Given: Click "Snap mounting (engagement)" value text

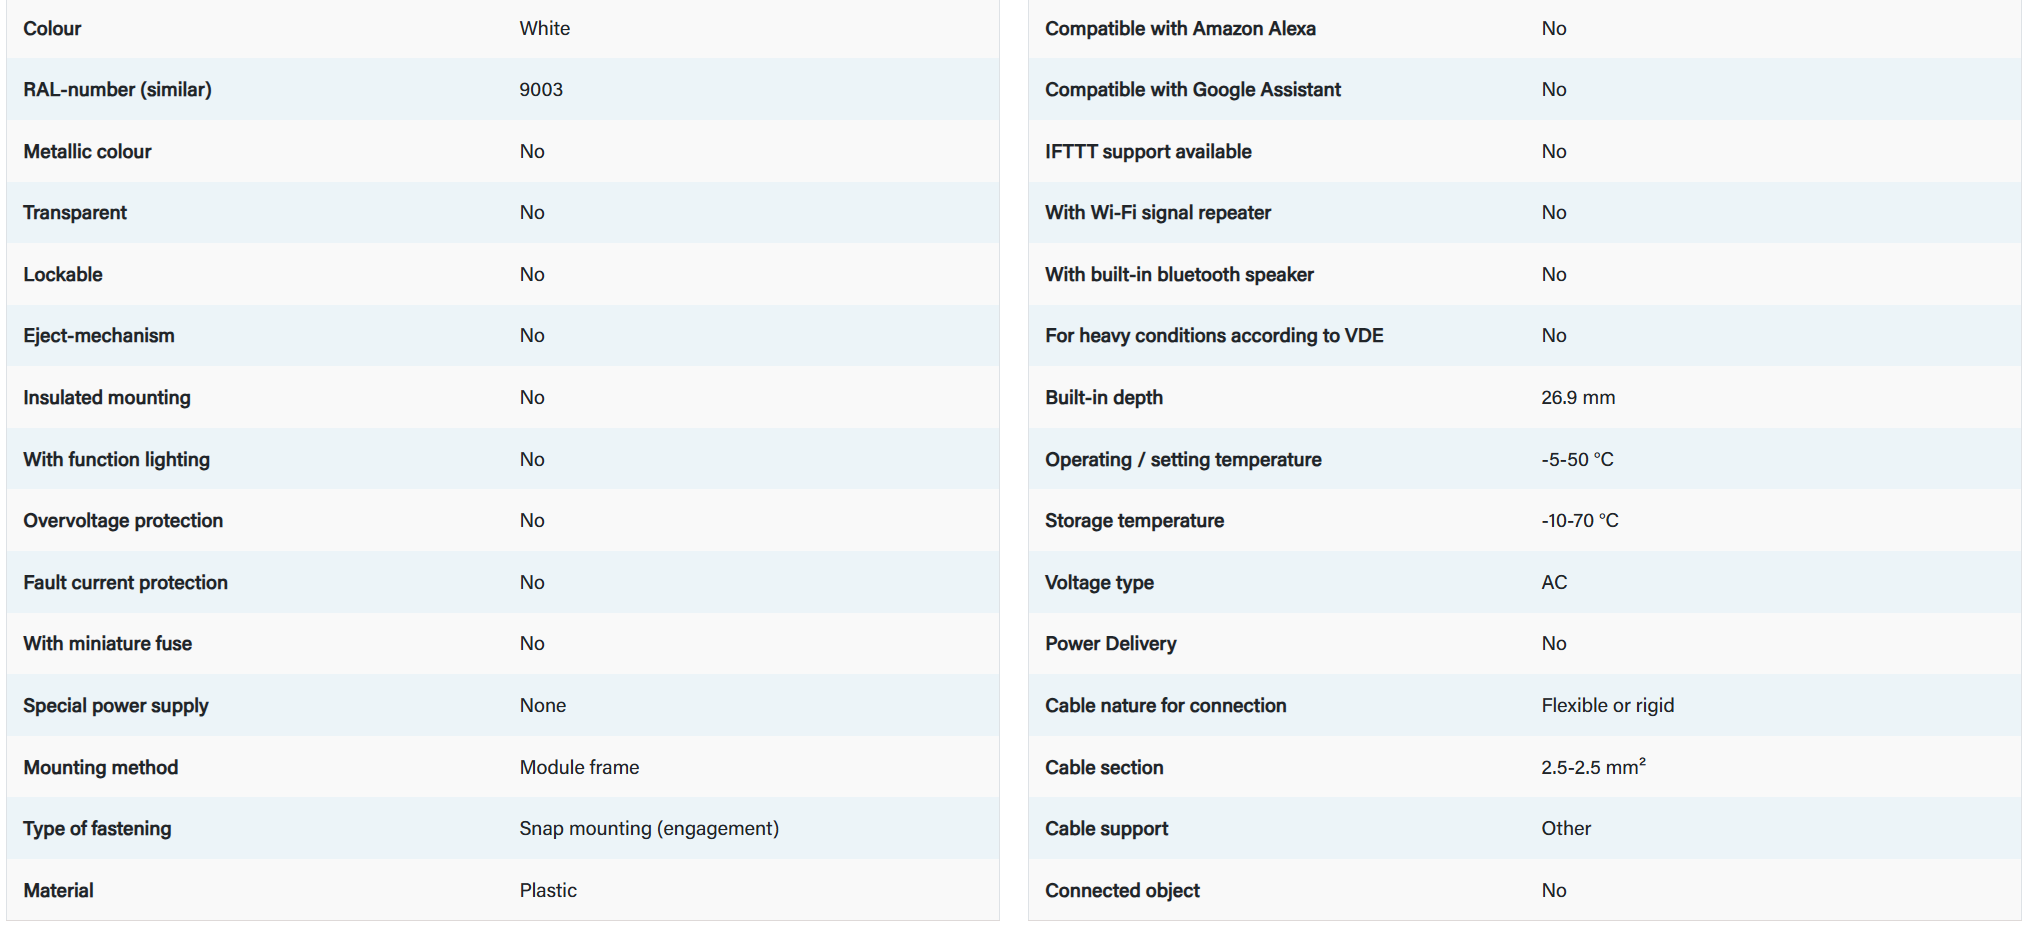Looking at the screenshot, I should click(x=648, y=829).
